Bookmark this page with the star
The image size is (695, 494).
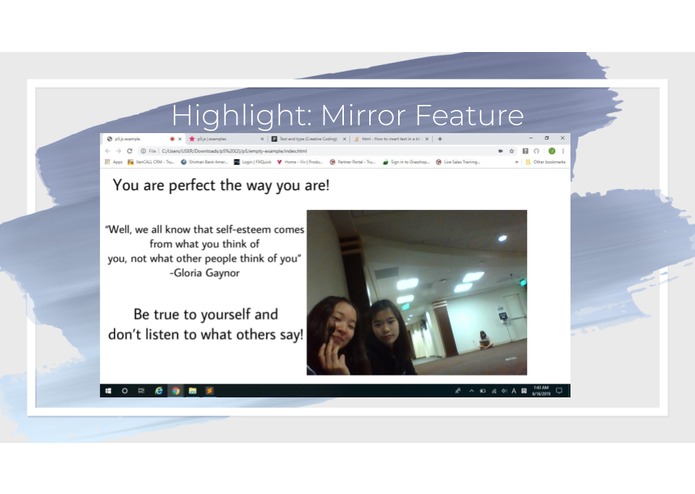[511, 151]
